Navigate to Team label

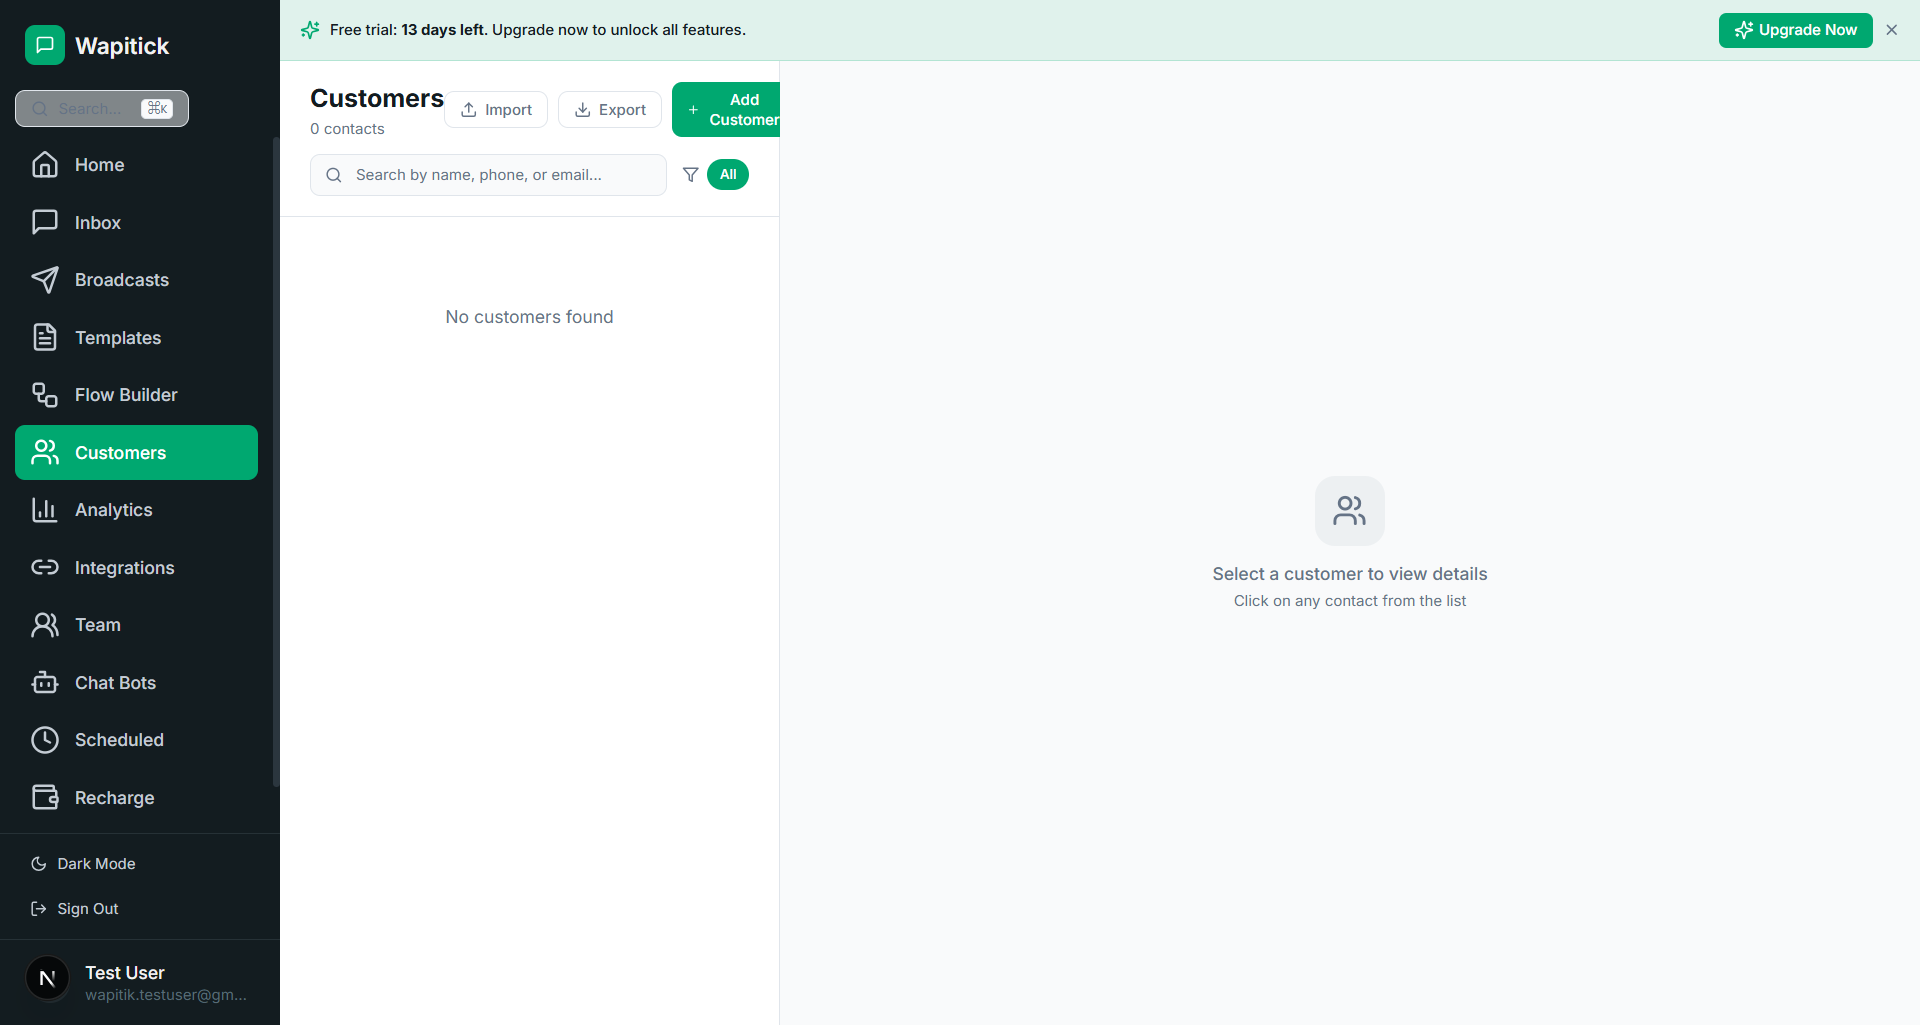(x=98, y=625)
